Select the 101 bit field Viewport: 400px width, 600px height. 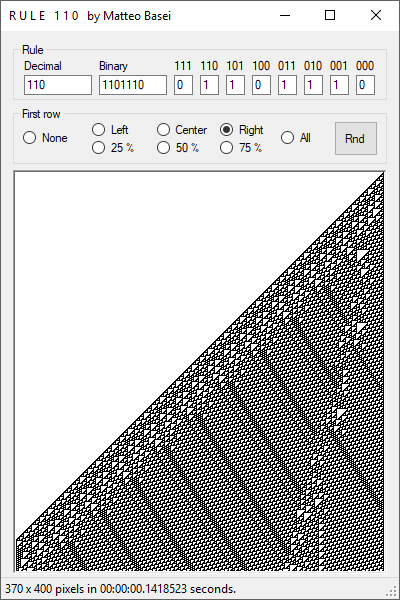coord(235,85)
